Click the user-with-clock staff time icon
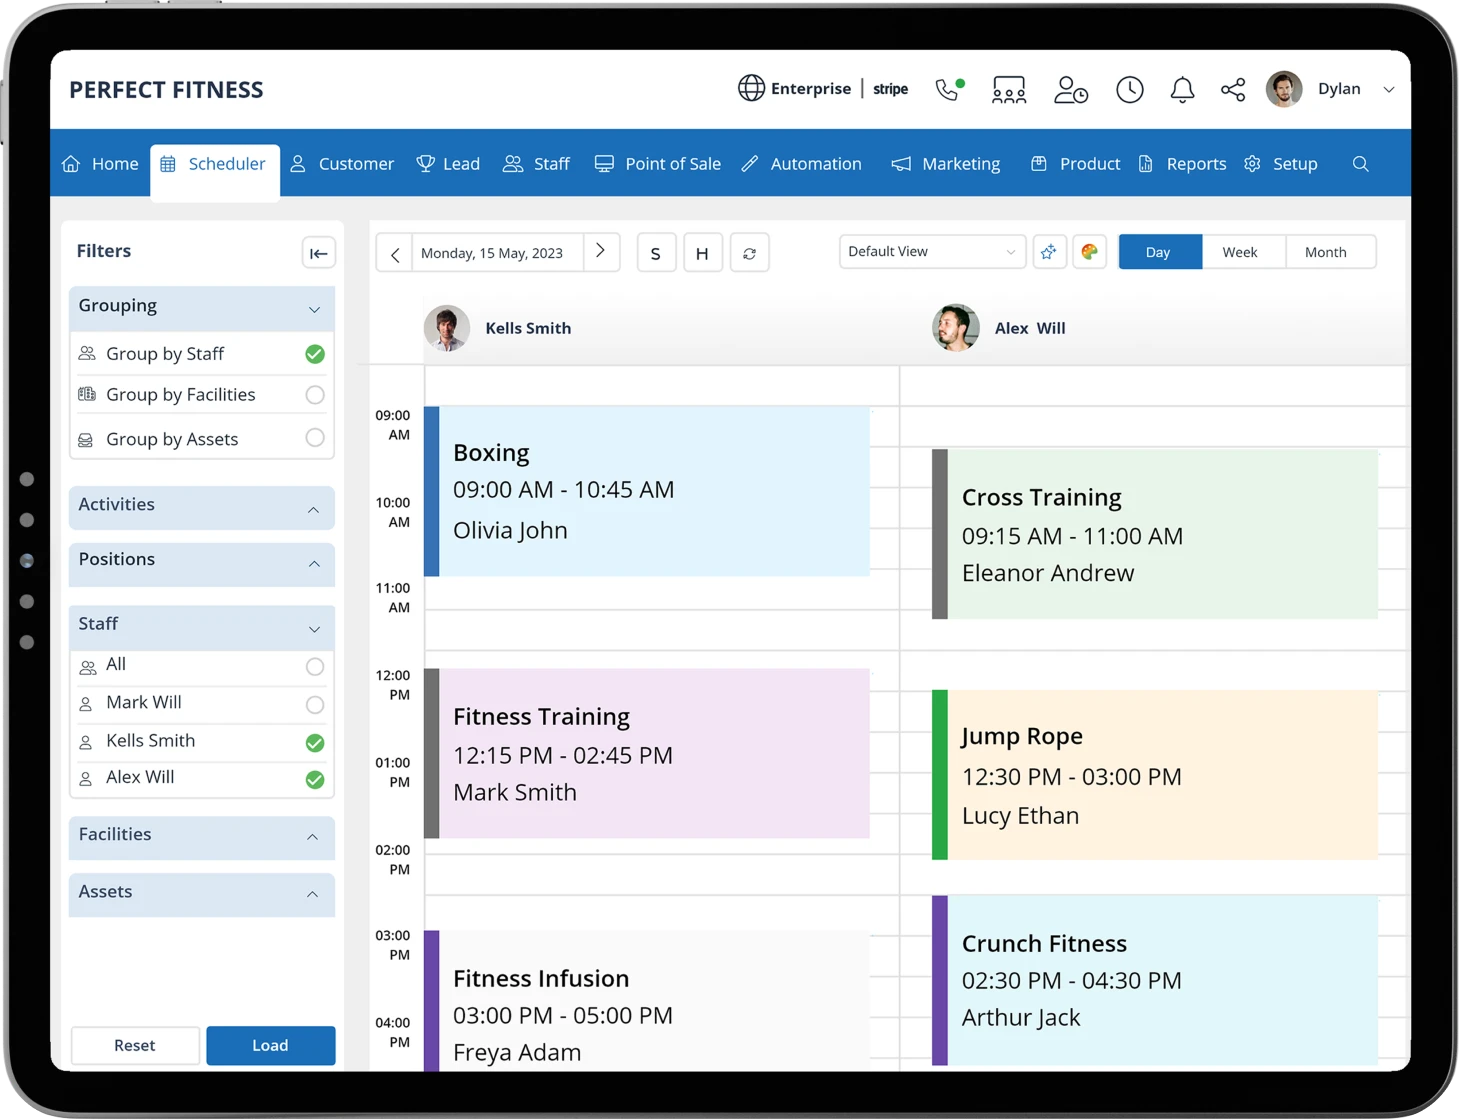1460x1120 pixels. 1071,90
